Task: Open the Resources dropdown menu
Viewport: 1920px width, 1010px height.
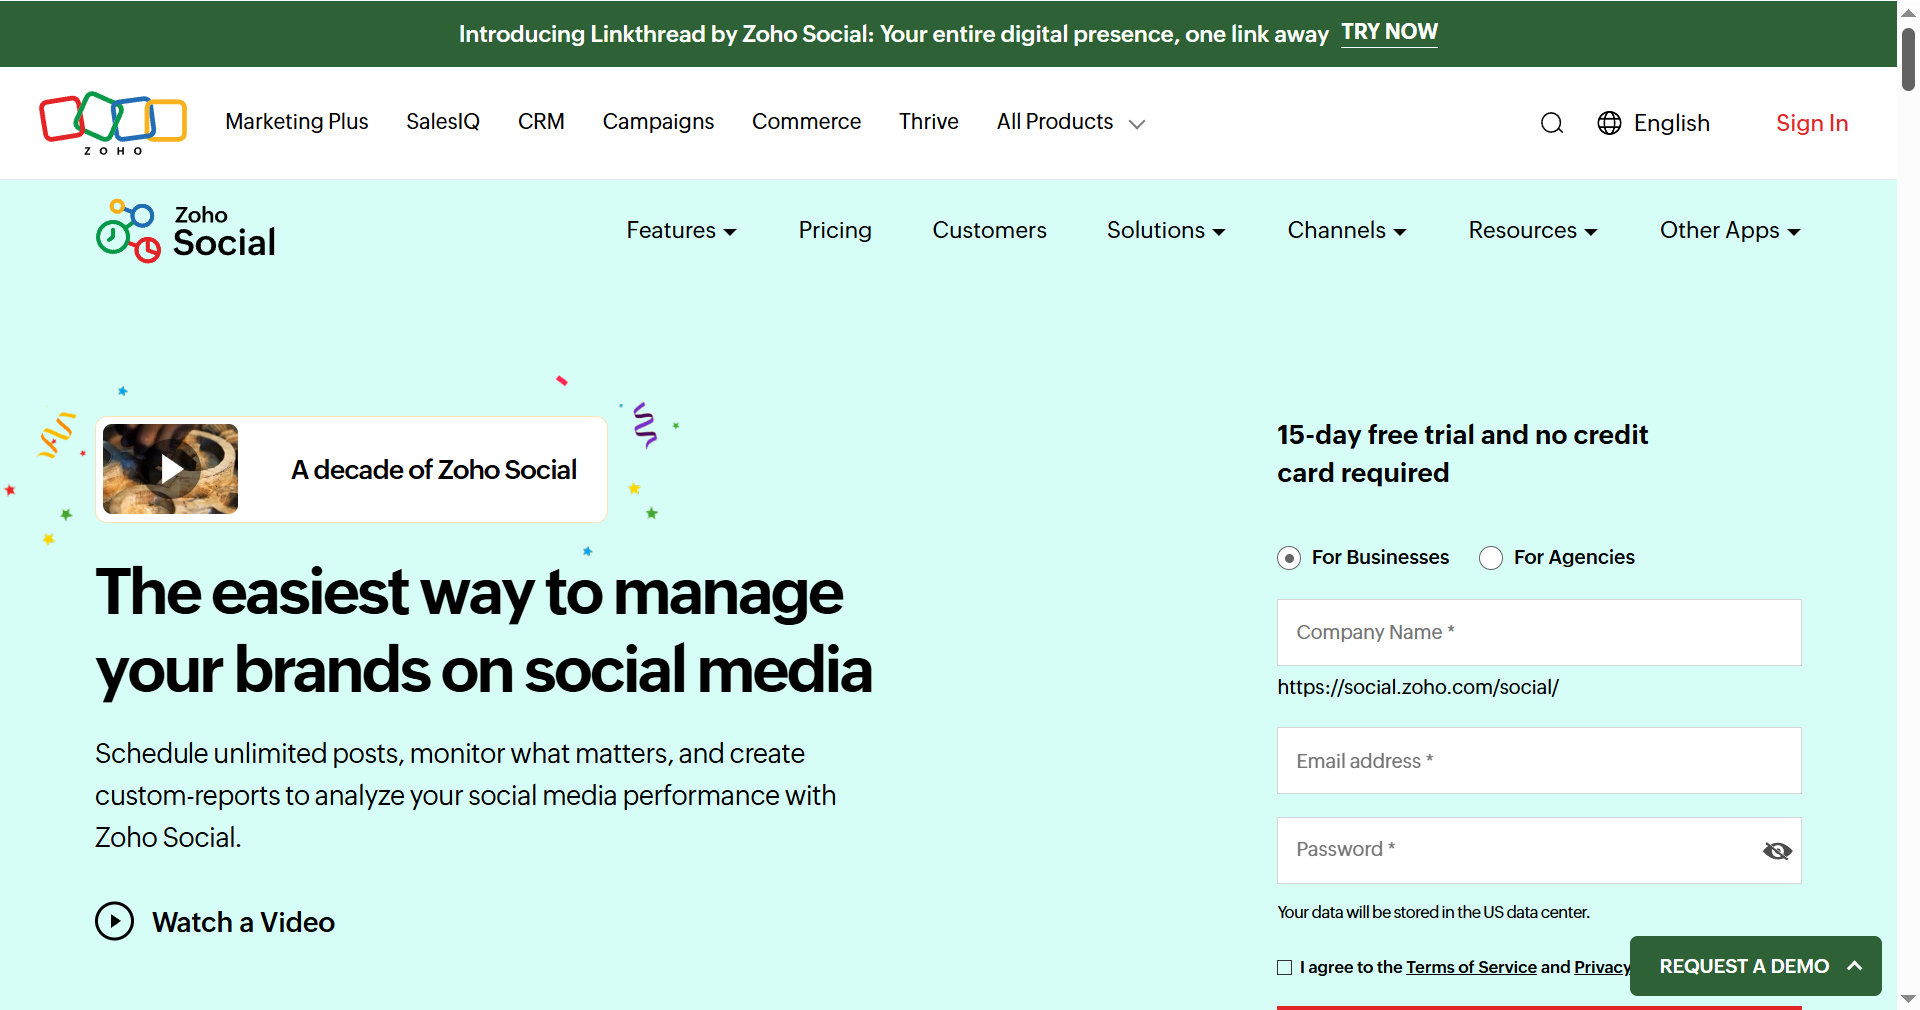Action: pyautogui.click(x=1533, y=231)
